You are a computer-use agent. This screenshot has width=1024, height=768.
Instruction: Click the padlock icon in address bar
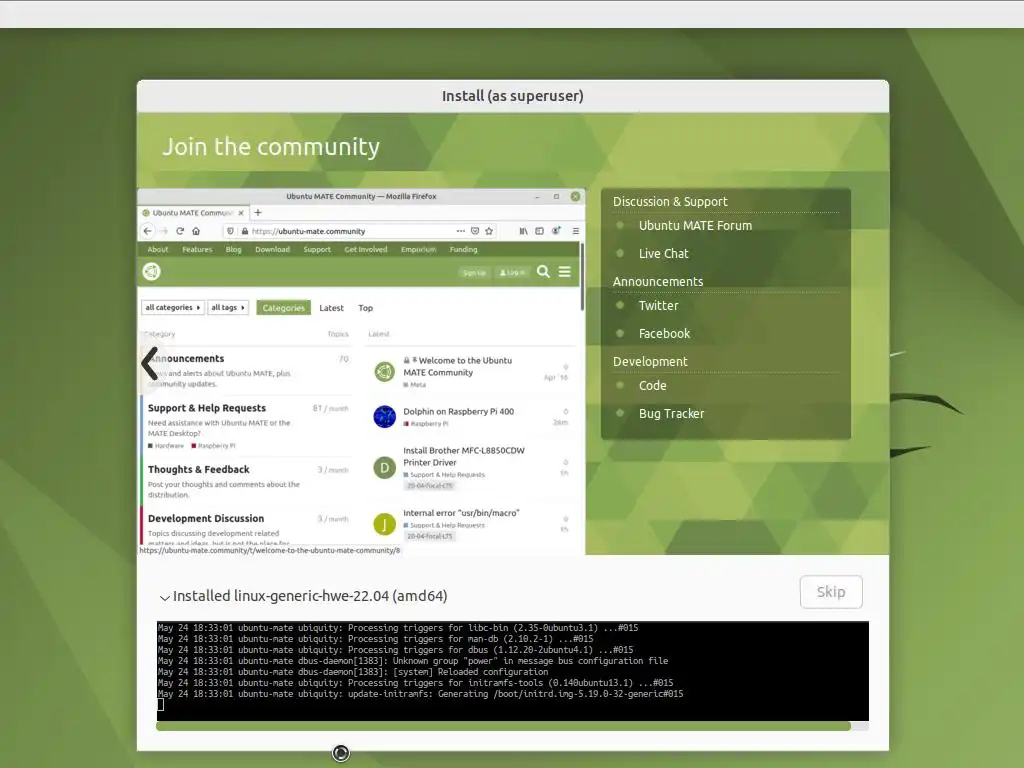point(245,231)
